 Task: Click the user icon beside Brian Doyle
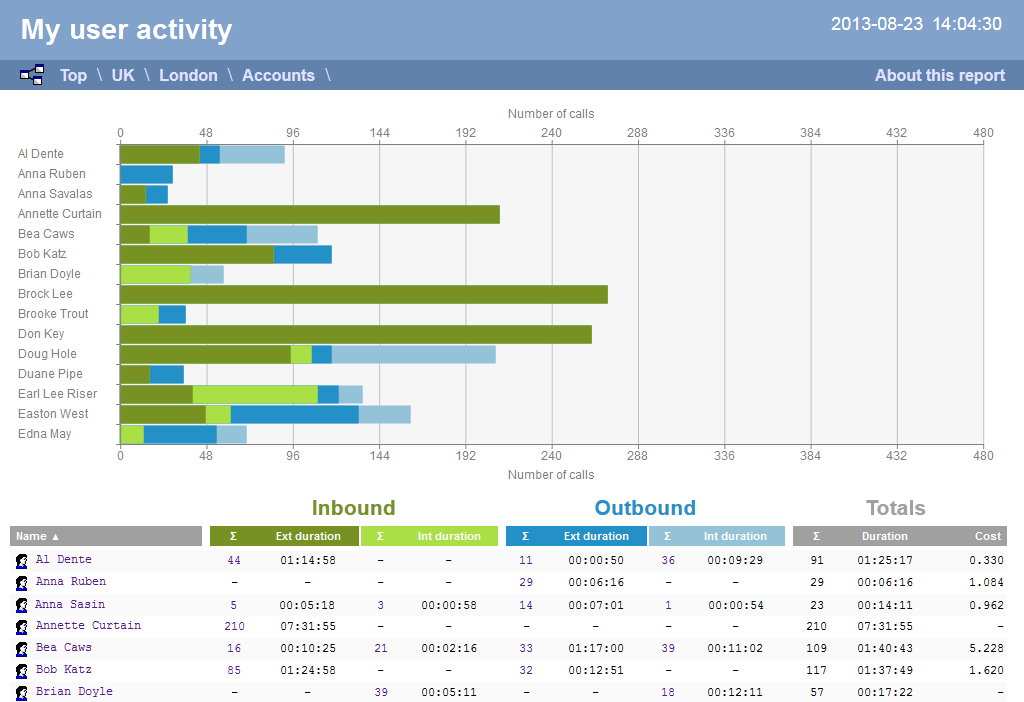click(x=22, y=692)
